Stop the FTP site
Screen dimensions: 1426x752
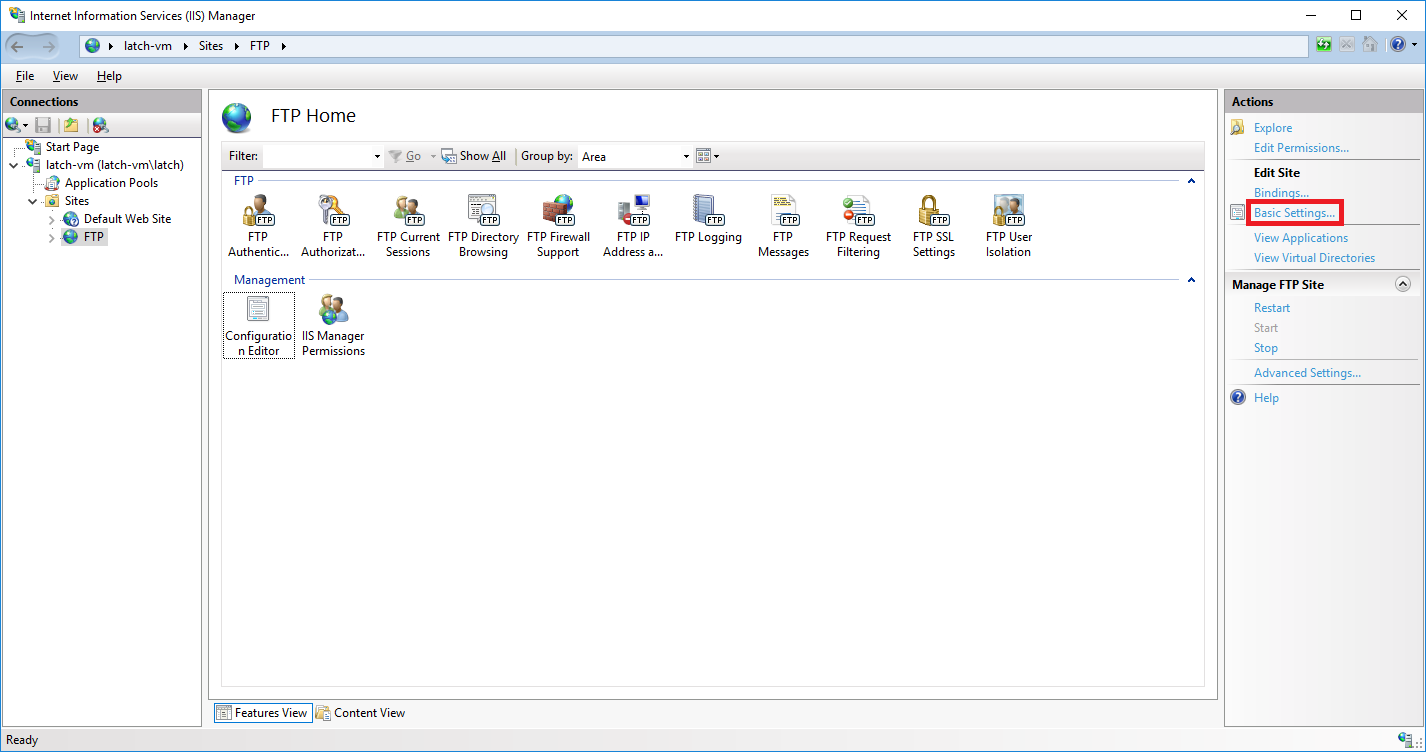[1266, 348]
